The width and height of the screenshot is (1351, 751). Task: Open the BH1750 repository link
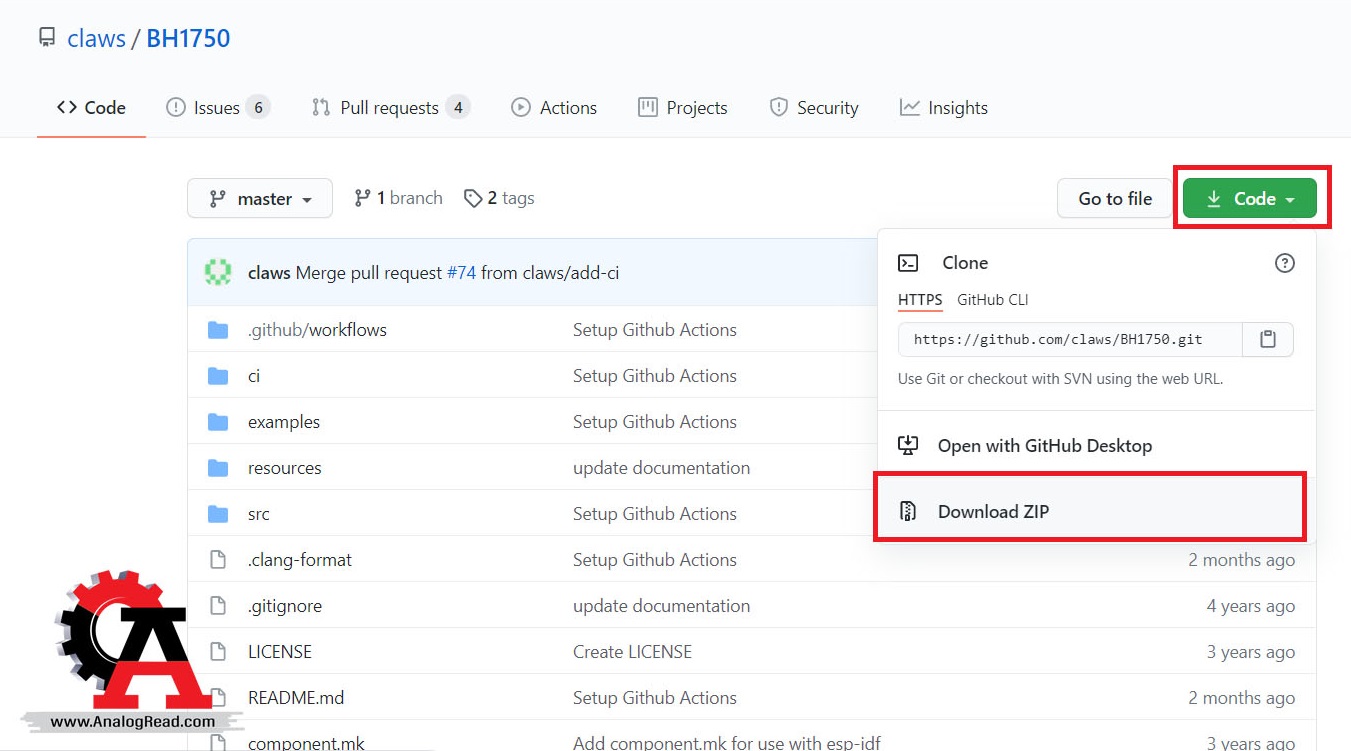click(x=188, y=38)
